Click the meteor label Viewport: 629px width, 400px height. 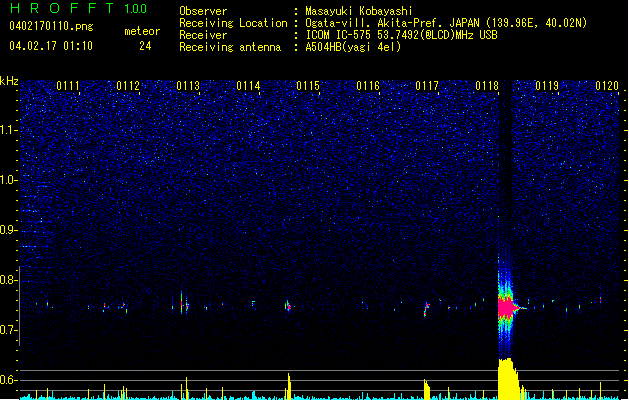point(142,31)
